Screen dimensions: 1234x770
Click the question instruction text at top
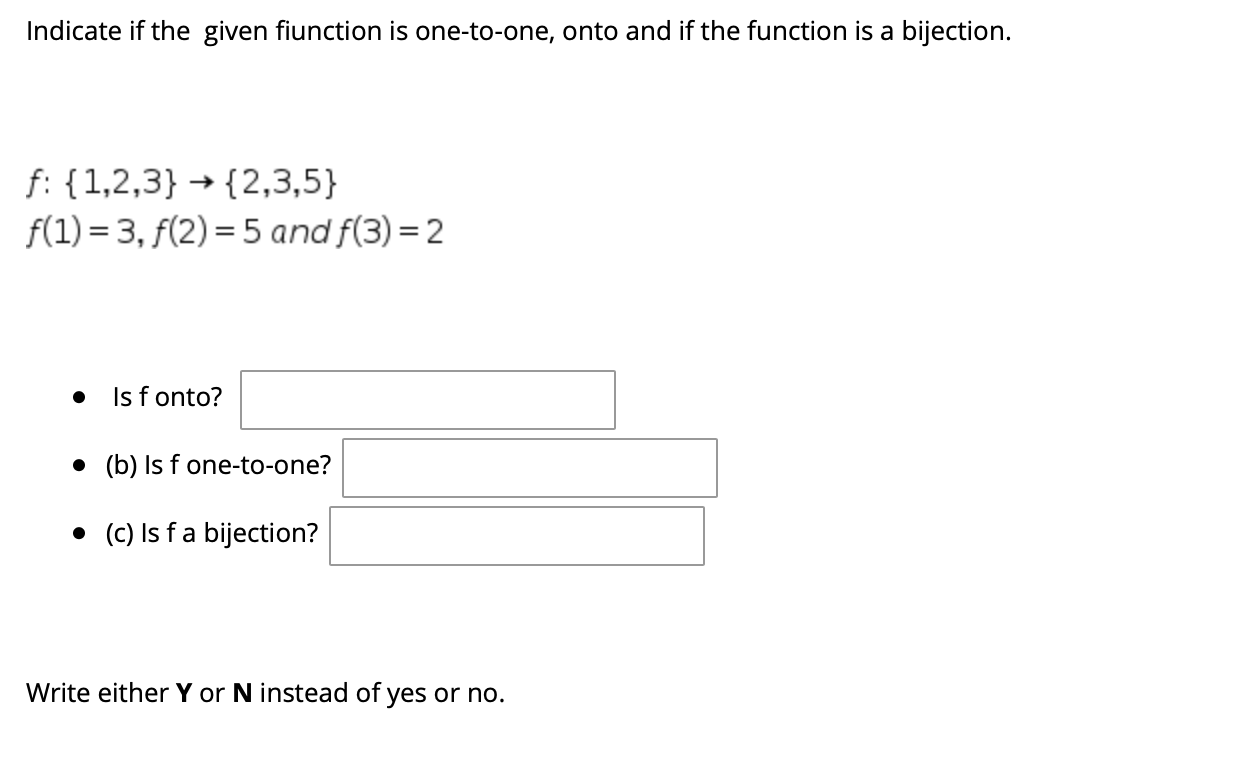pos(518,30)
